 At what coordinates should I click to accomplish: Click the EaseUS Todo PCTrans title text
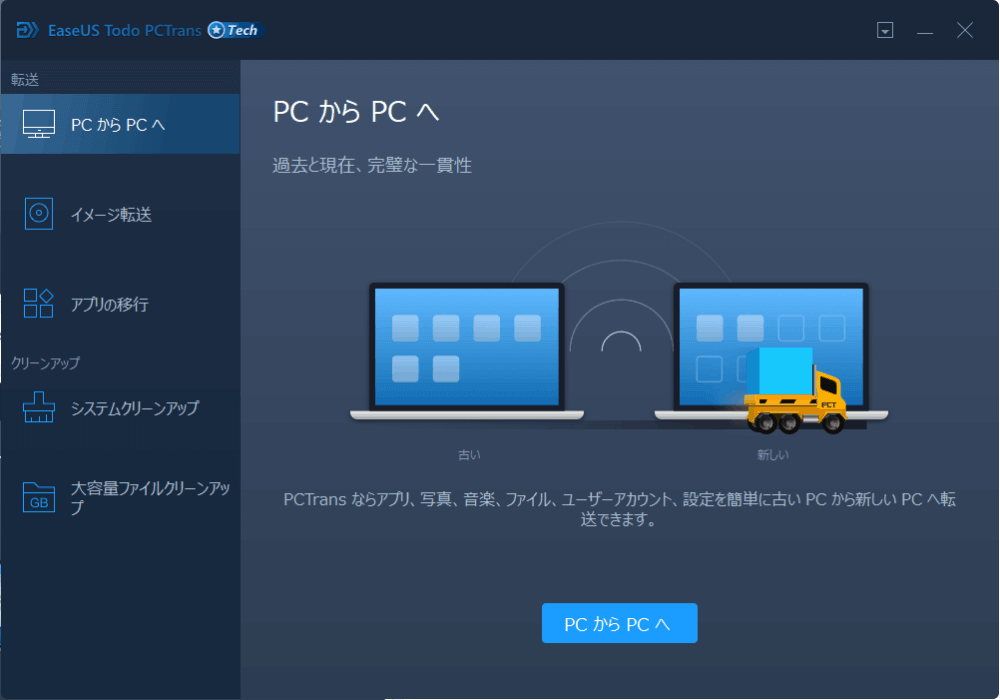pyautogui.click(x=124, y=30)
